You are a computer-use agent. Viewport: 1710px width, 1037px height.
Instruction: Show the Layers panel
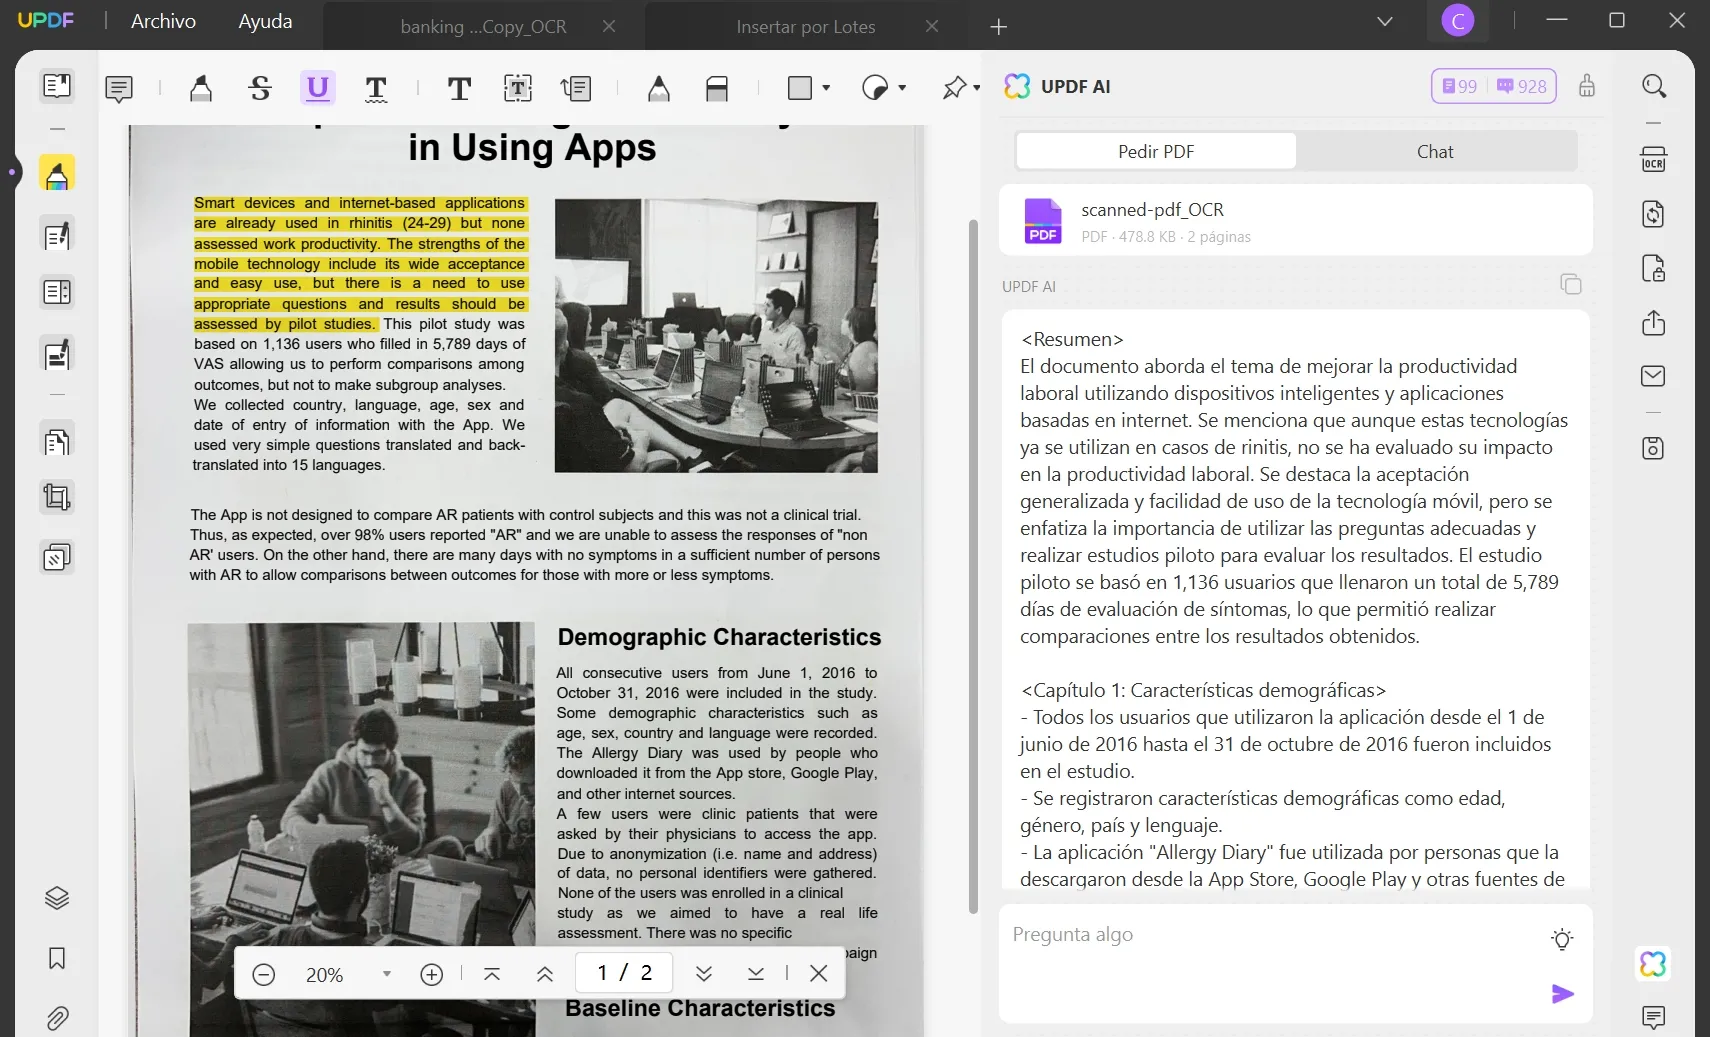57,898
